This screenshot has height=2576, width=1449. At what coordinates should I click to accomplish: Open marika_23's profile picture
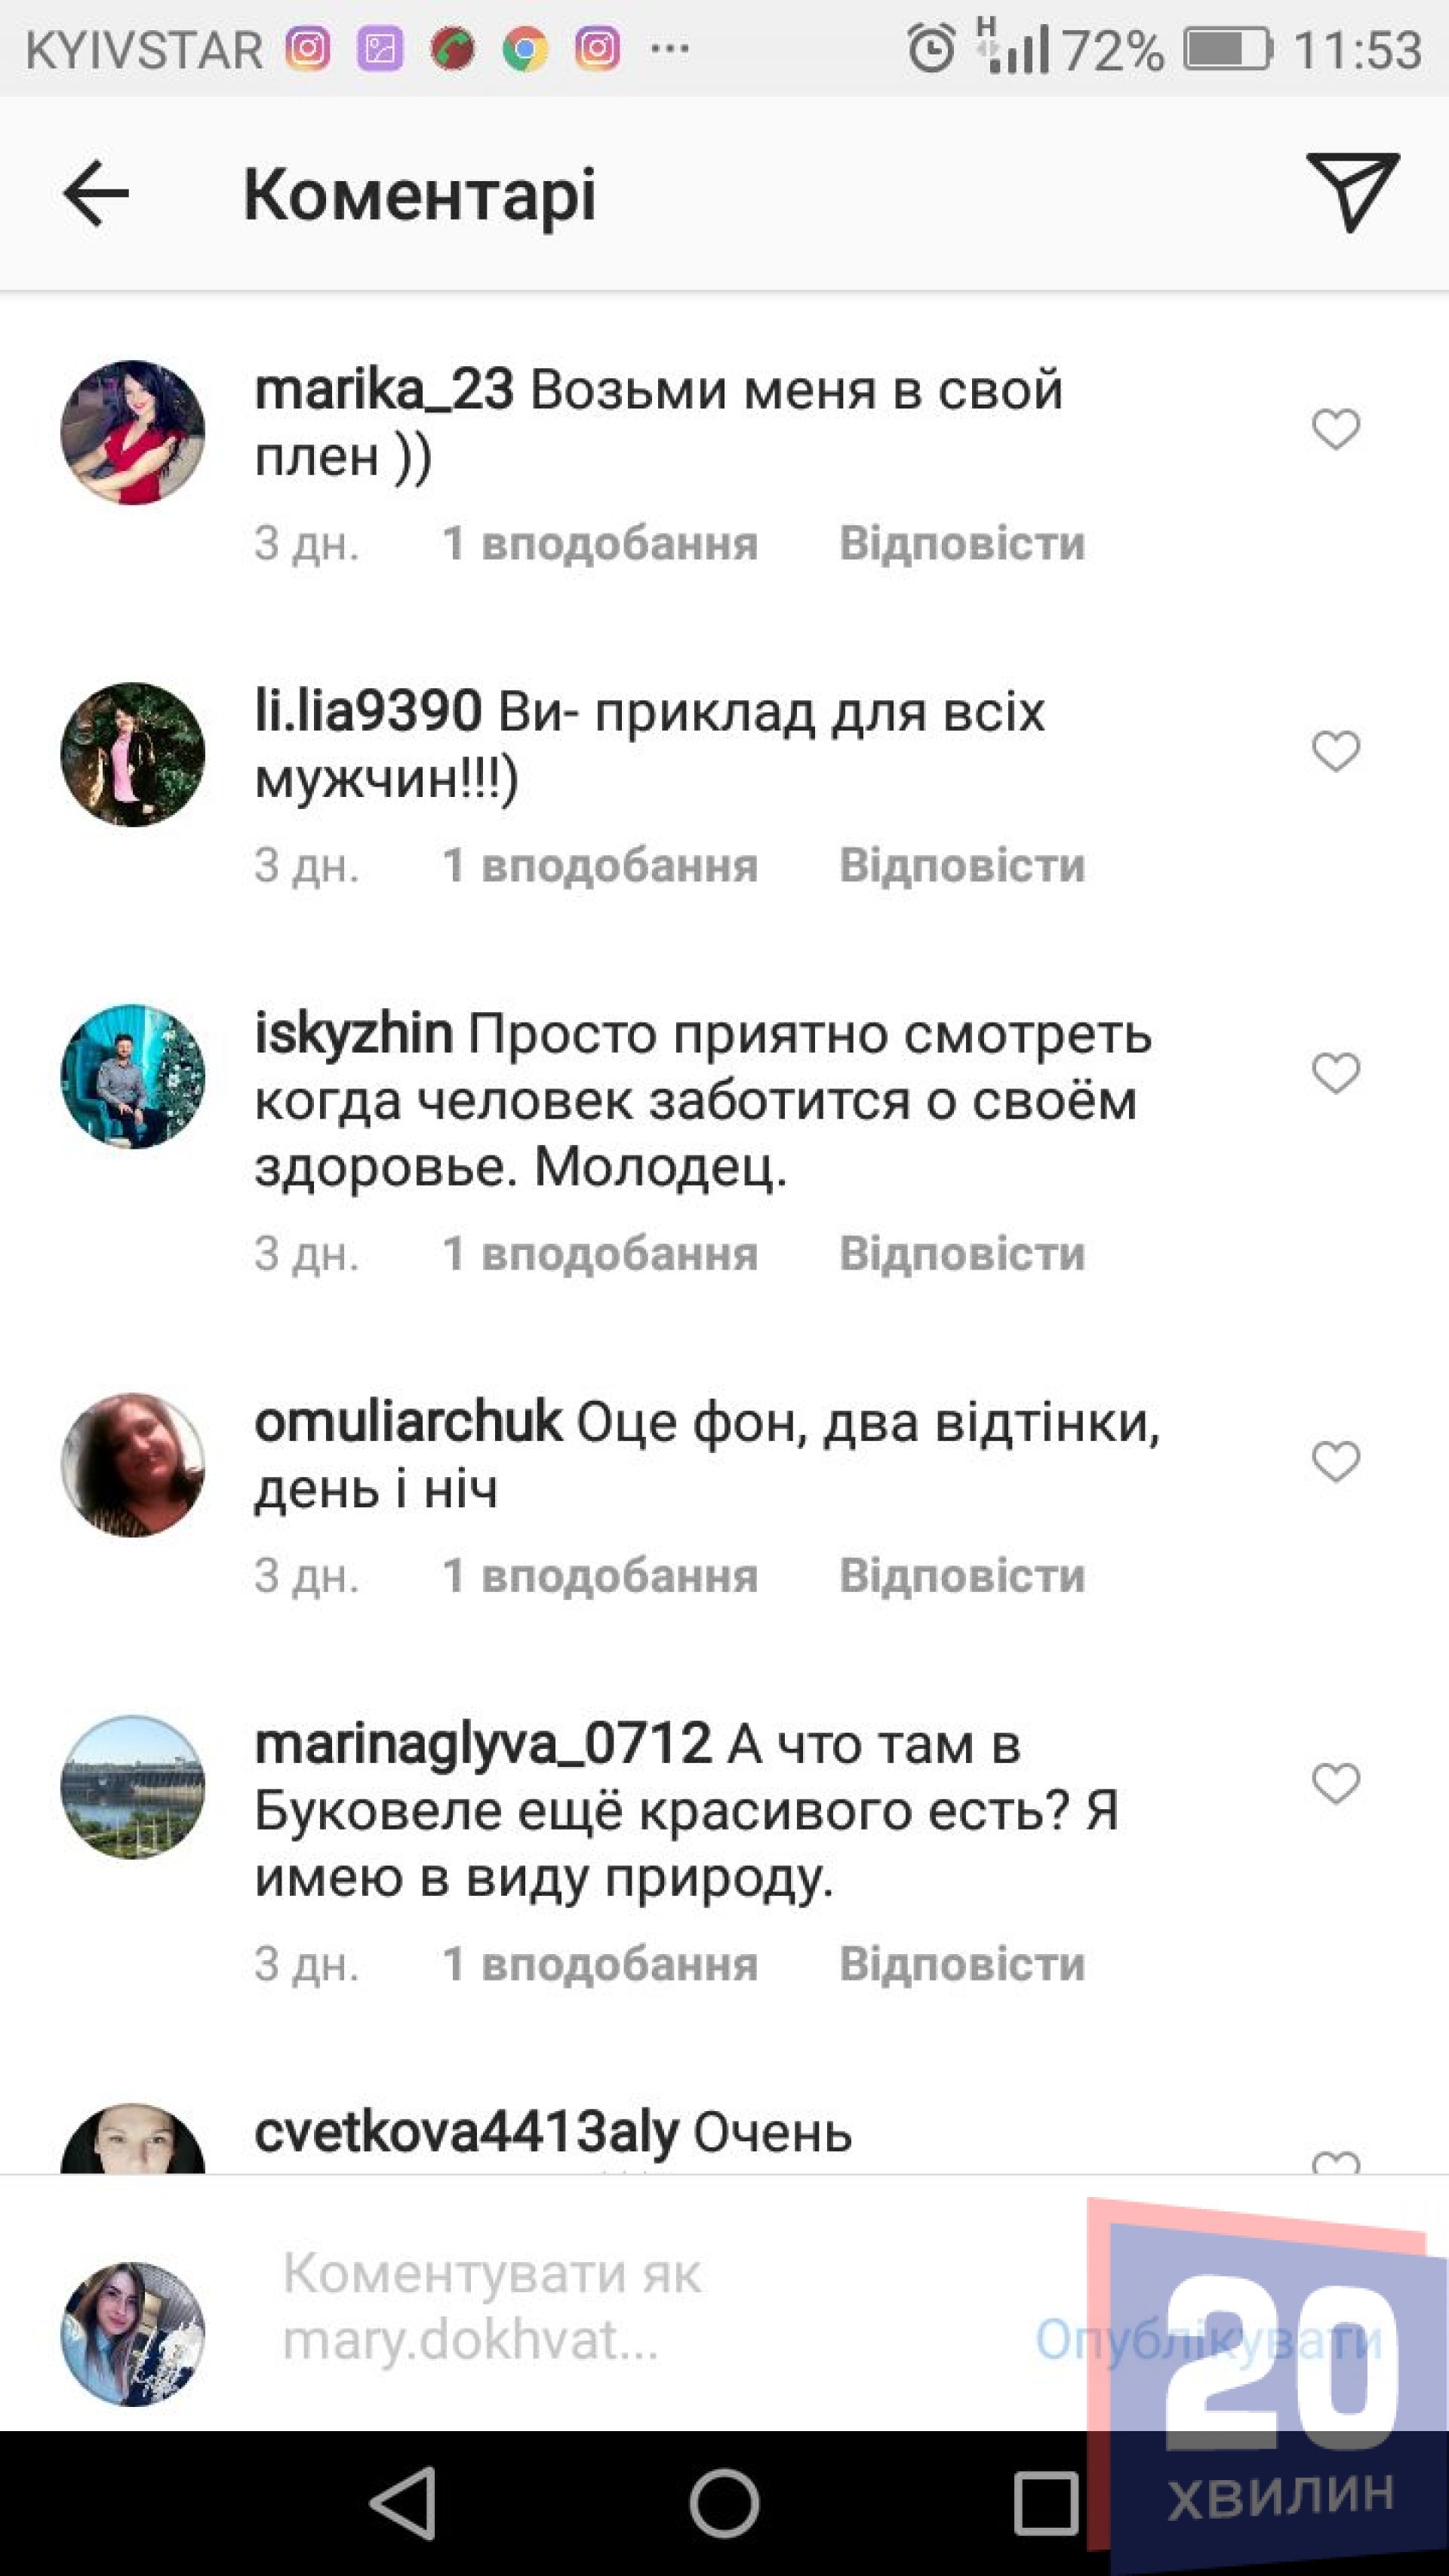[x=133, y=432]
